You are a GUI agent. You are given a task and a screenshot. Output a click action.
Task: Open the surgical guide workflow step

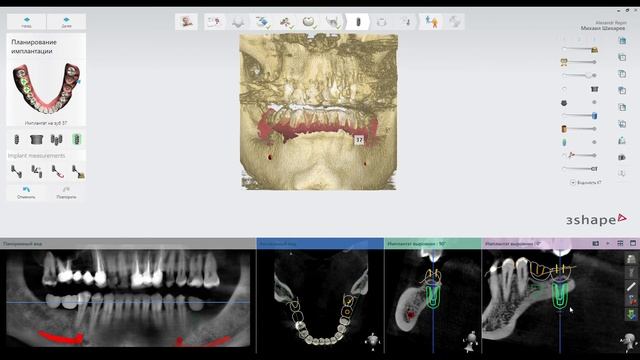[382, 22]
